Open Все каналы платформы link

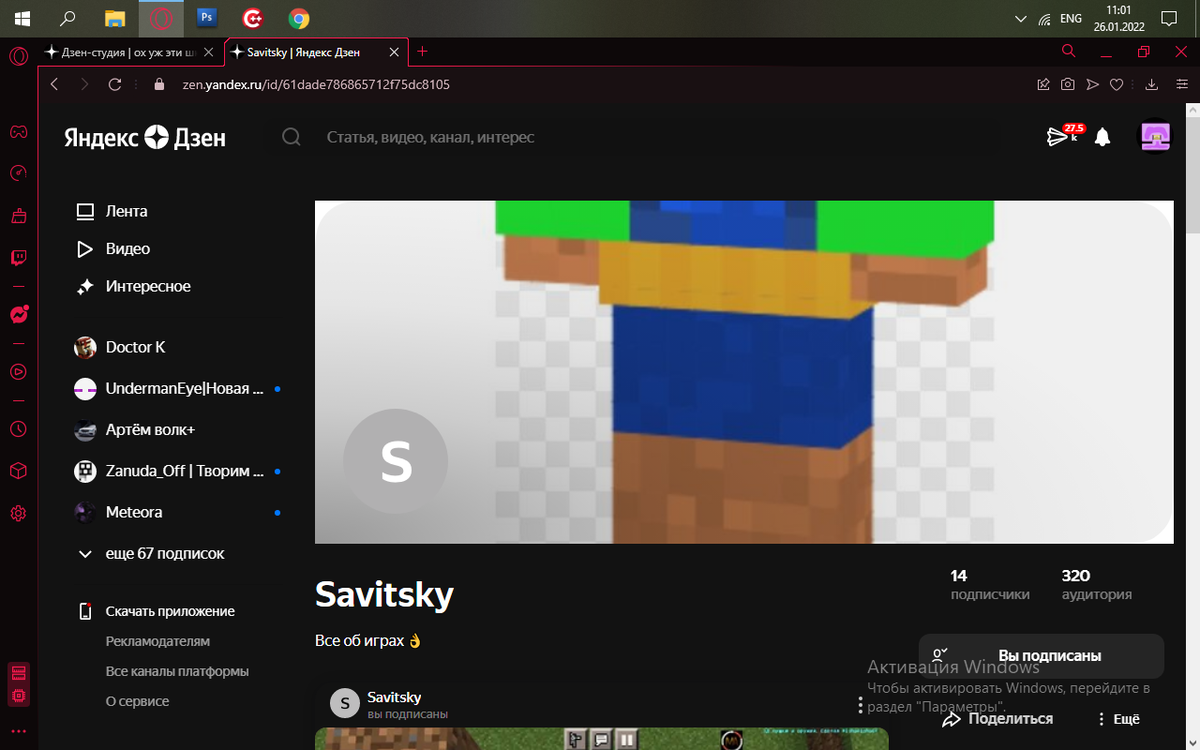pos(177,671)
